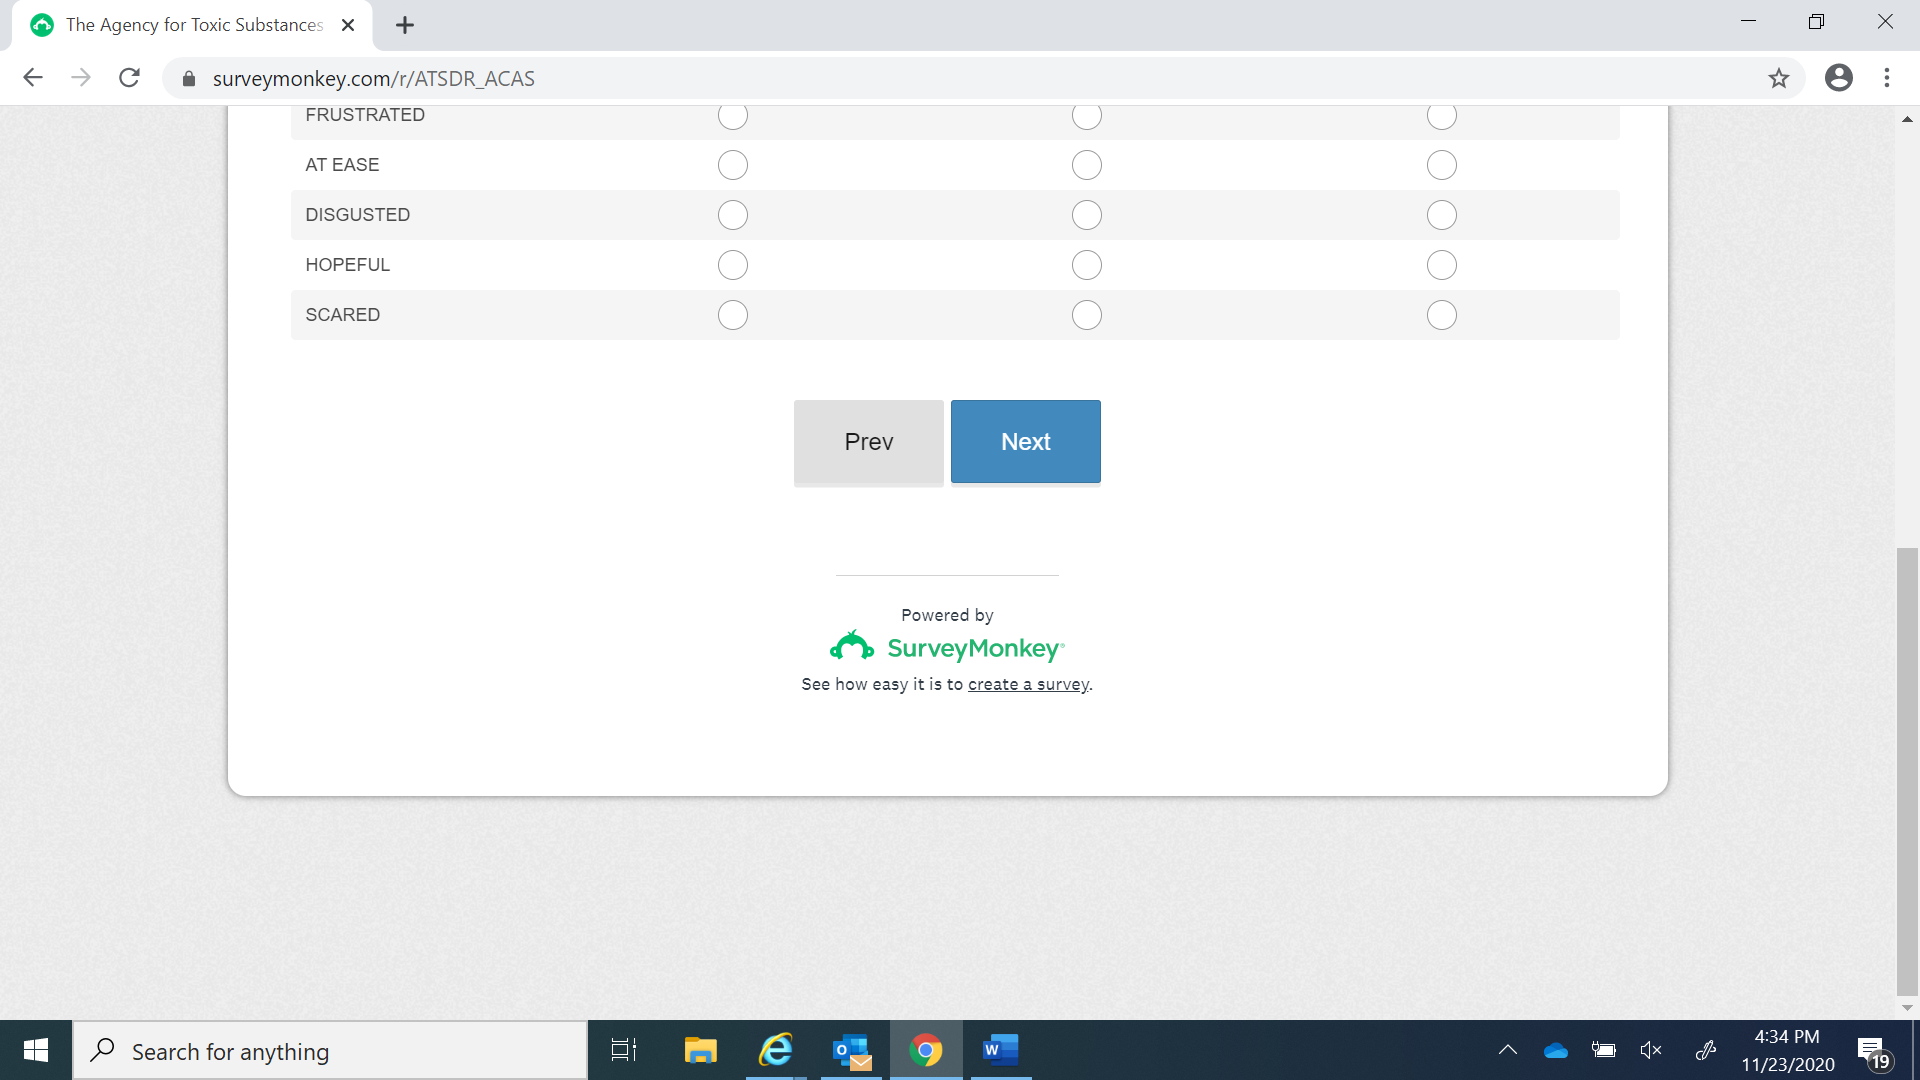1920x1080 pixels.
Task: Open Outlook from the taskbar
Action: [x=852, y=1050]
